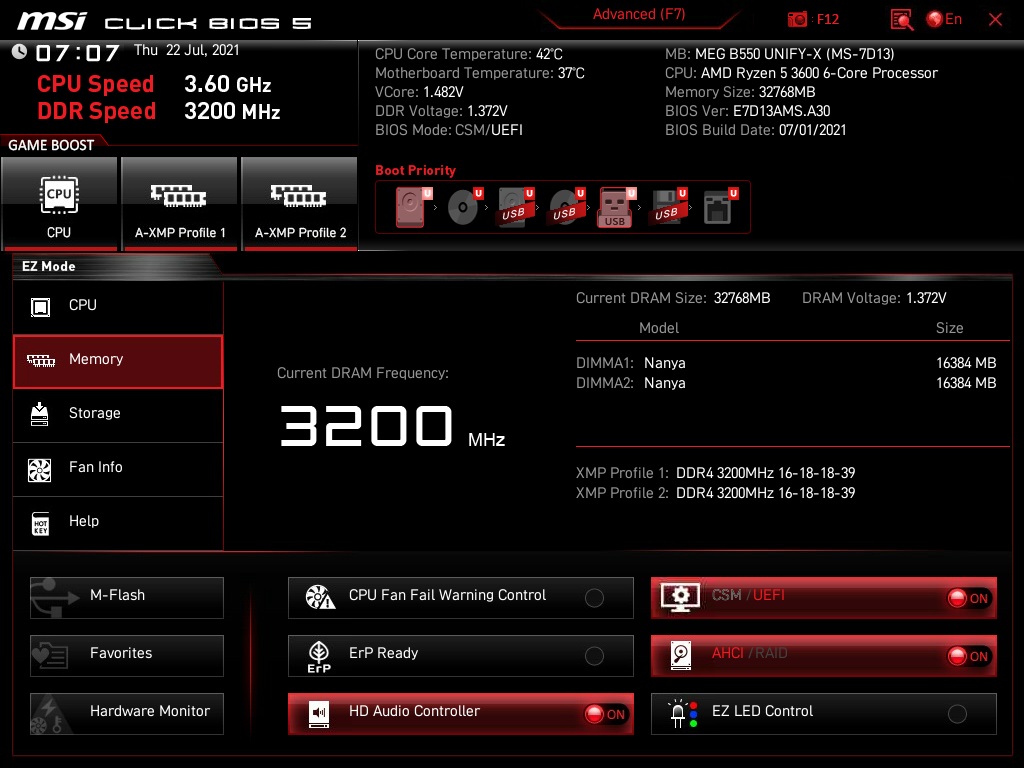The width and height of the screenshot is (1024, 768).
Task: Click the Storage drive icon in sidebar
Action: click(40, 414)
